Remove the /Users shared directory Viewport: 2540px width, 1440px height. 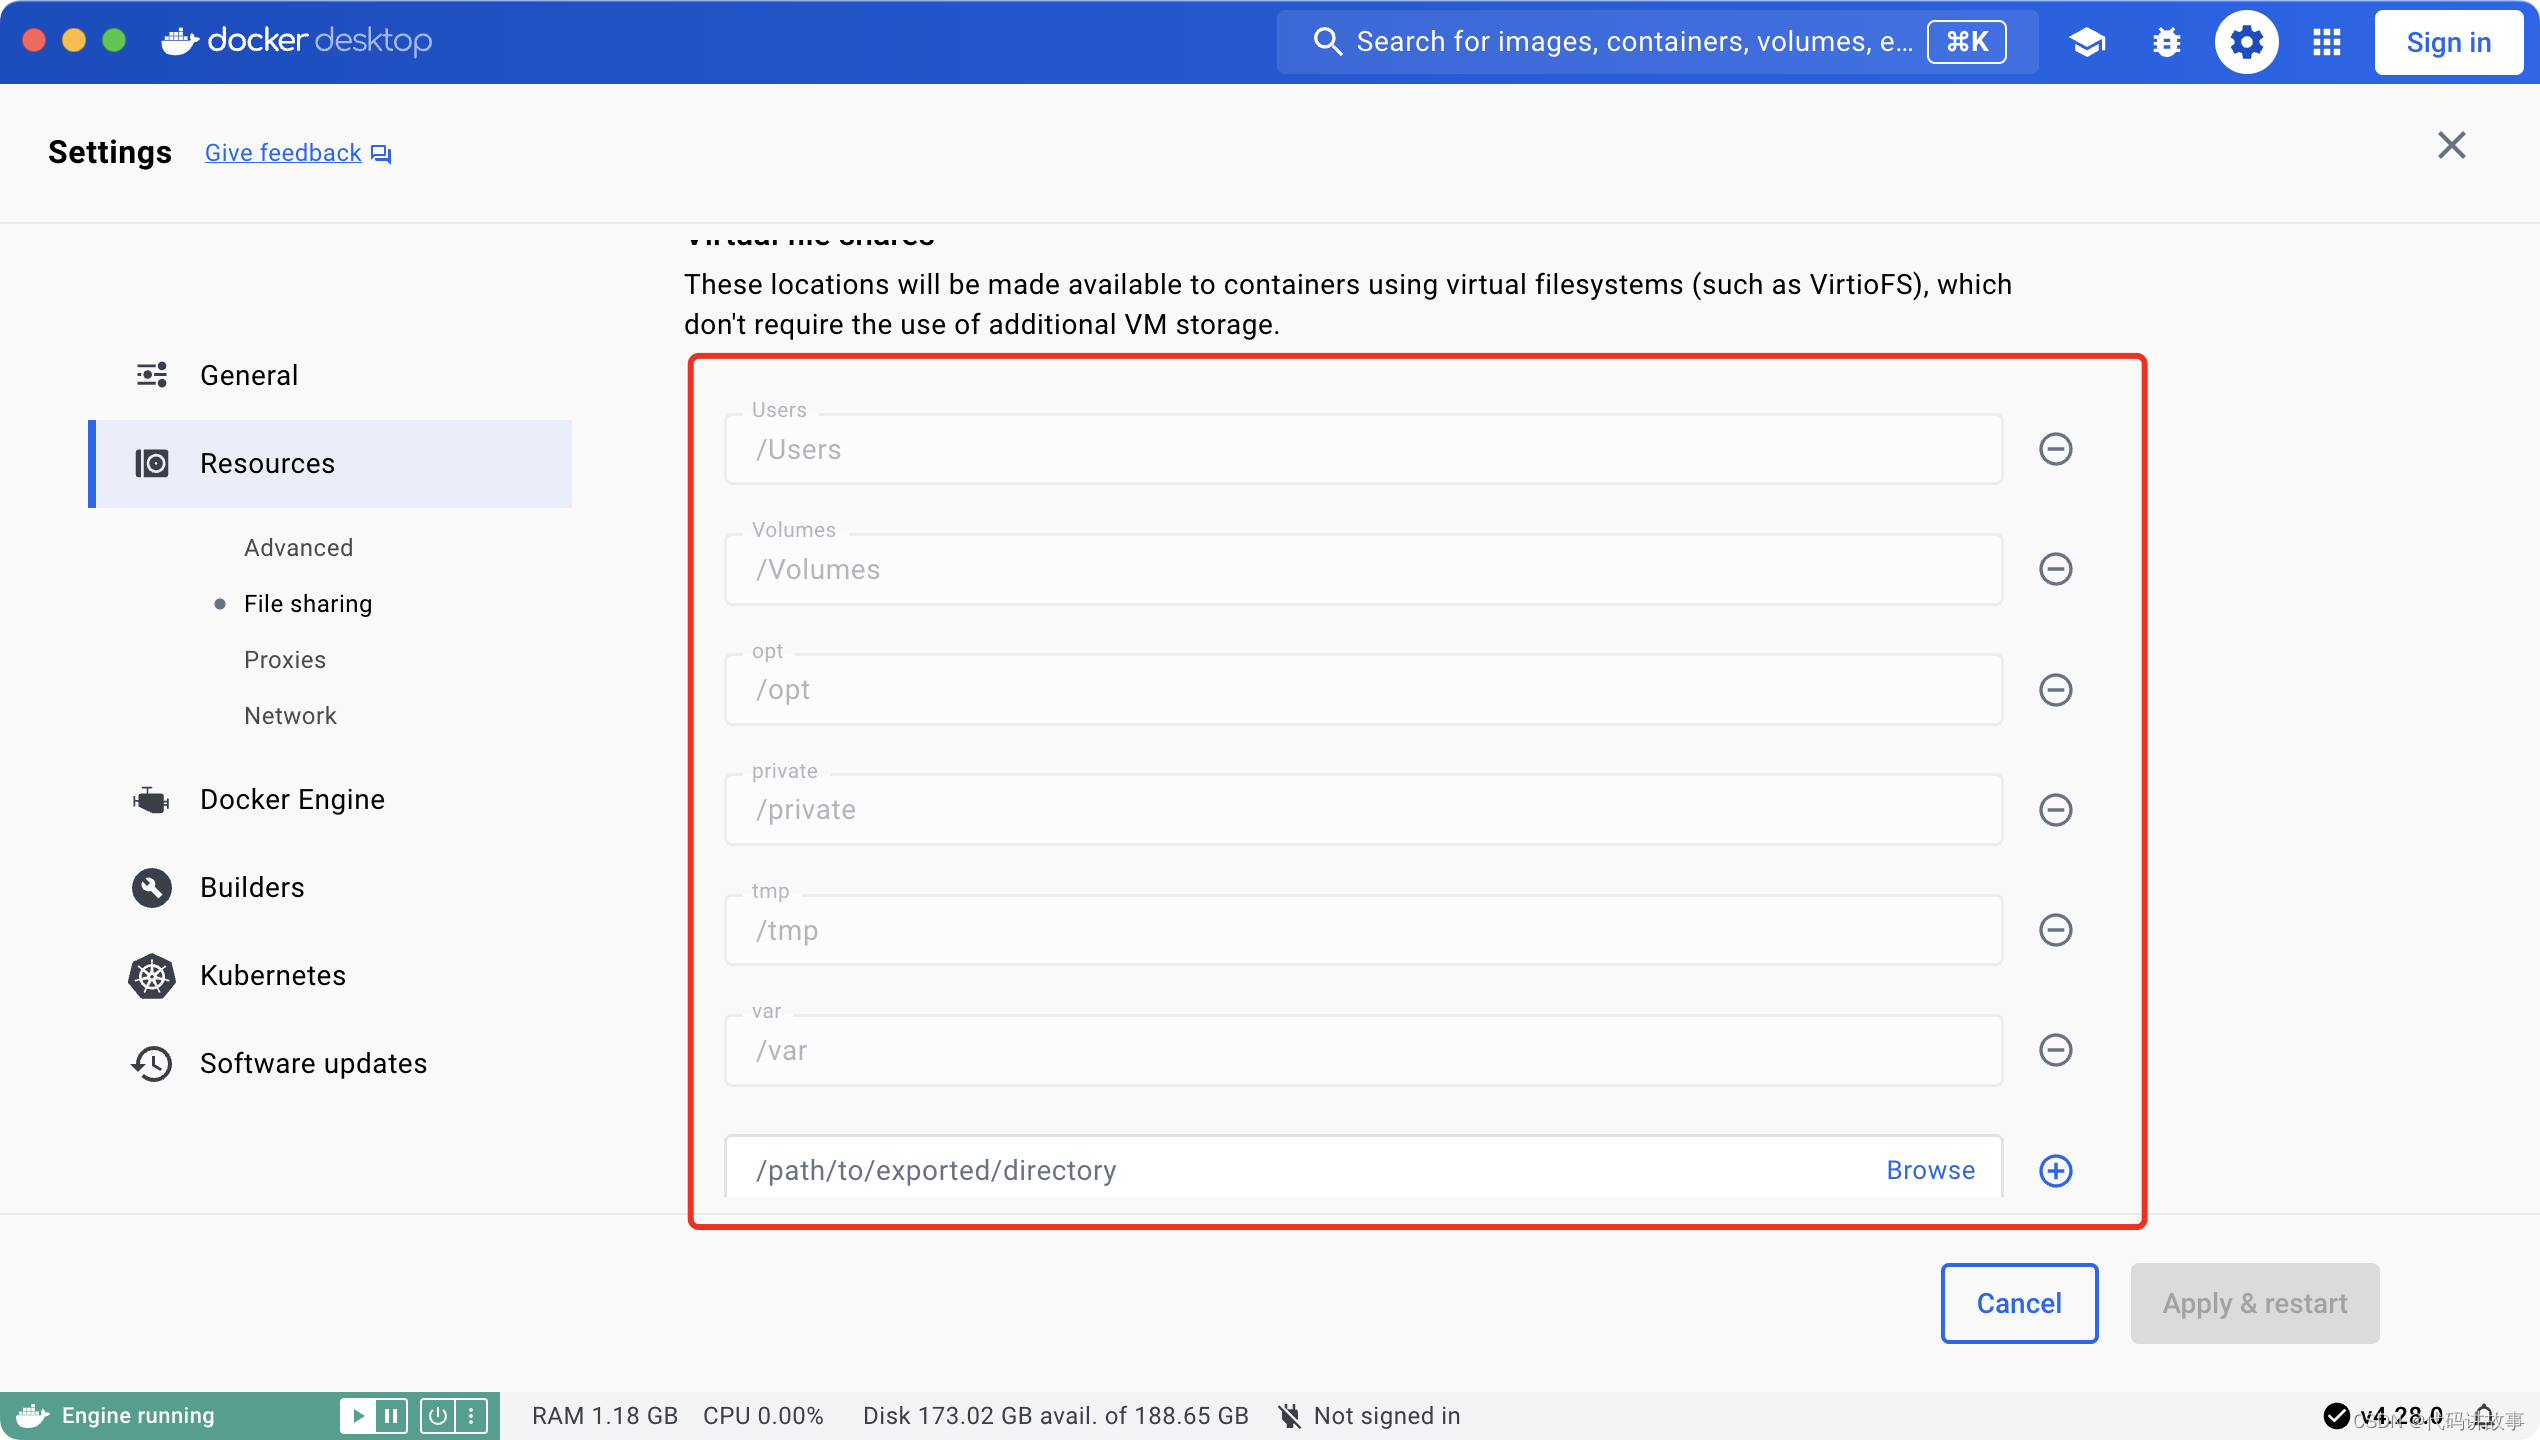click(x=2055, y=449)
